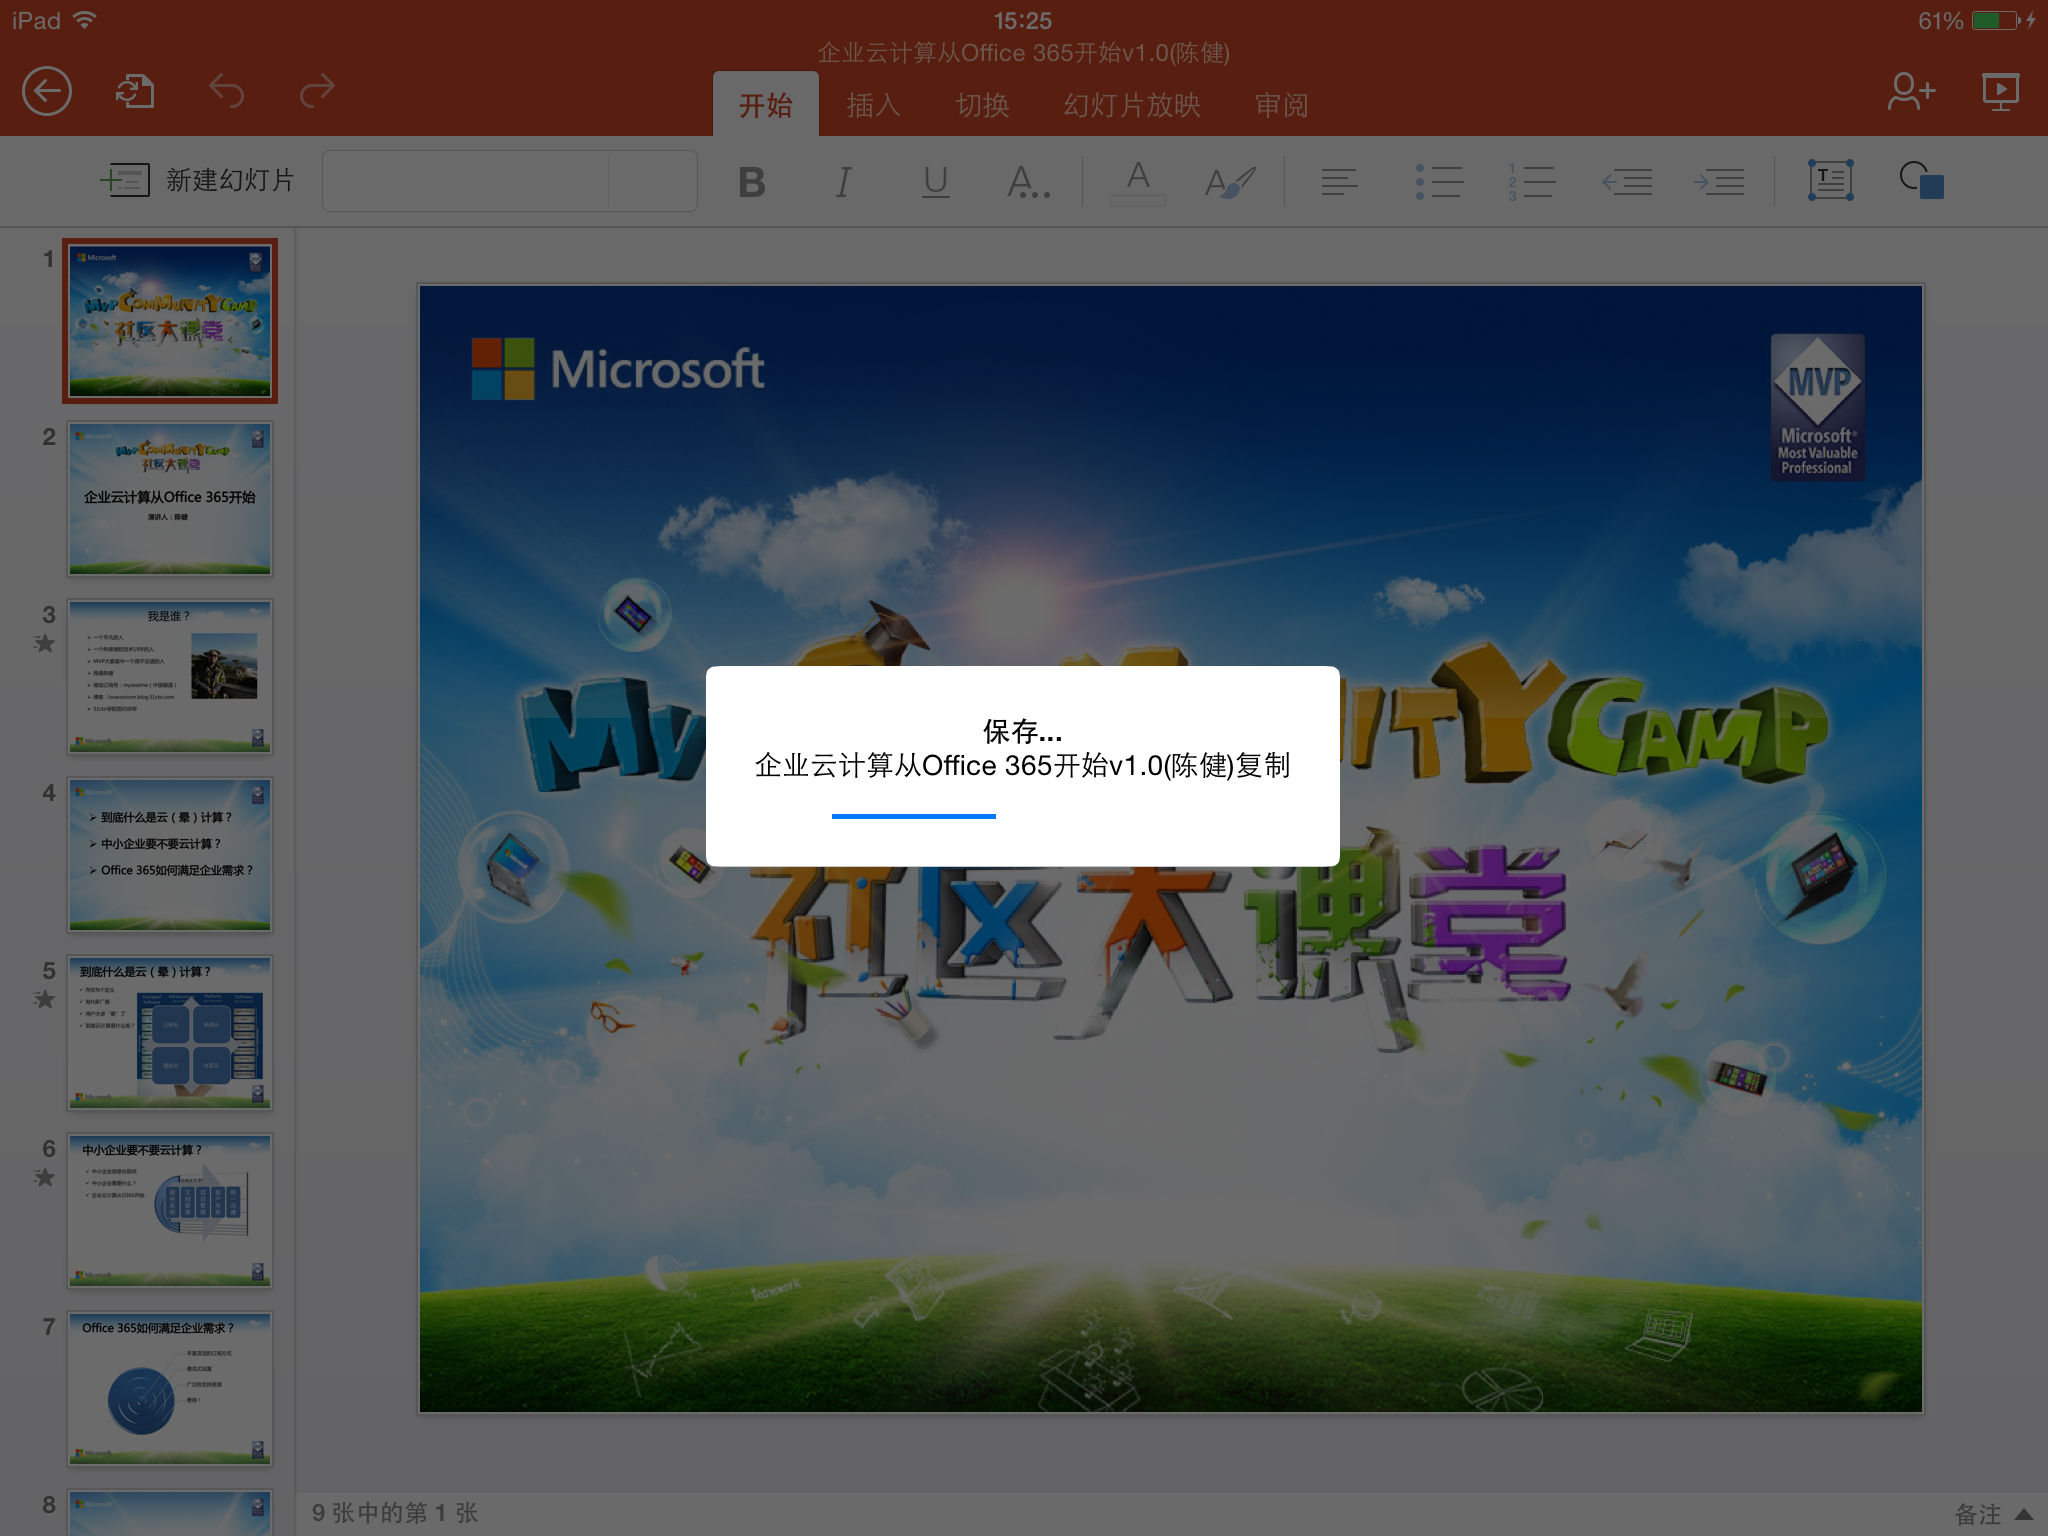Apply bulleted list
The width and height of the screenshot is (2048, 1536).
pos(1439,182)
